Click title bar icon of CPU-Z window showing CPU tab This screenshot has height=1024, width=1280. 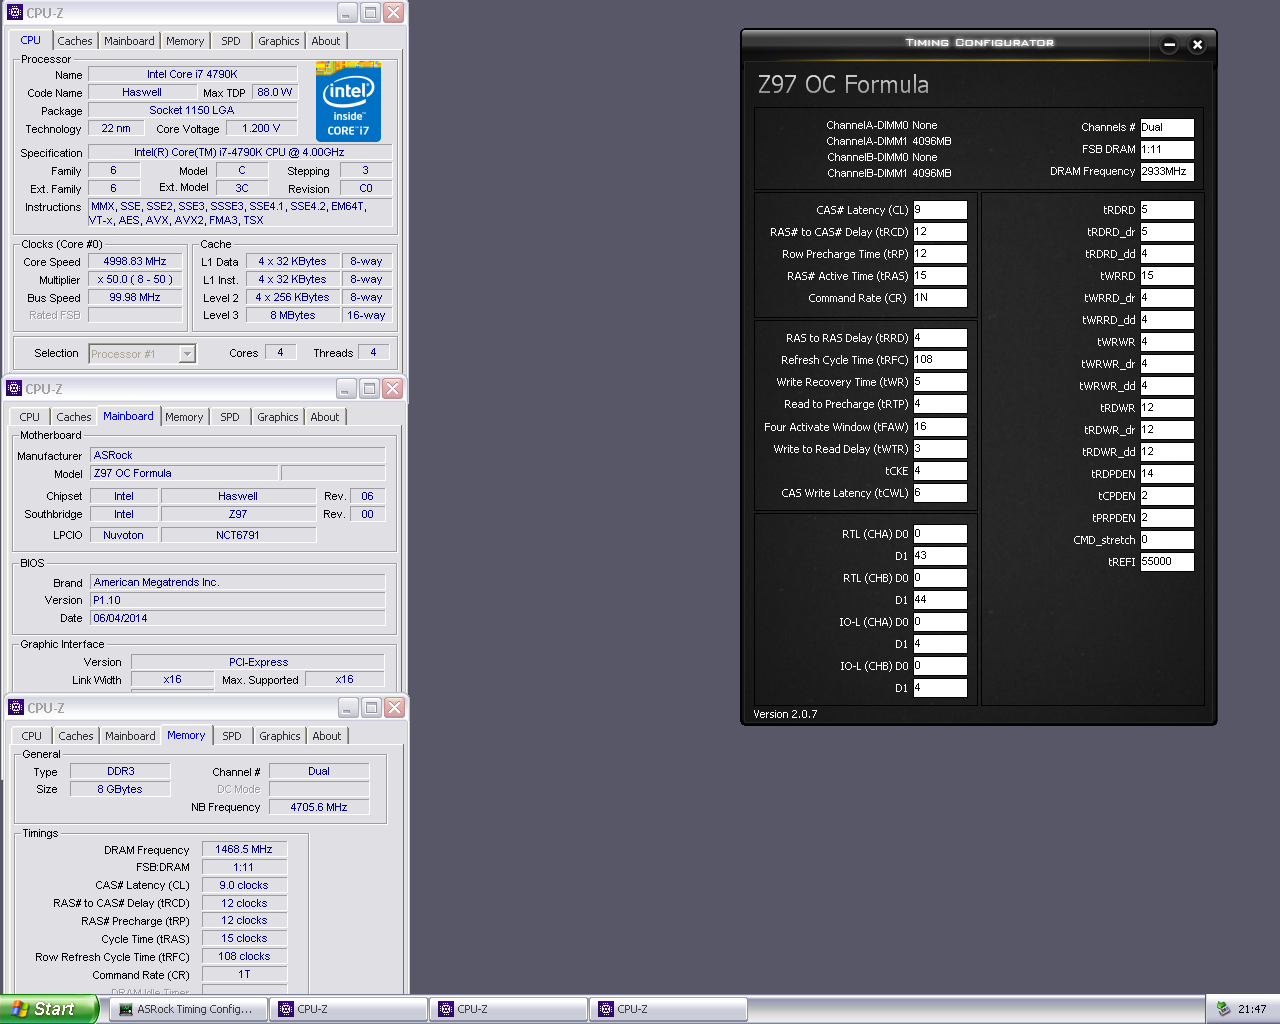coord(14,13)
